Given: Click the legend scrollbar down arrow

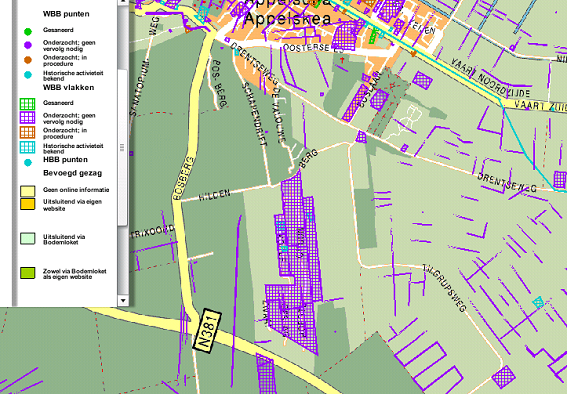Looking at the screenshot, I should (123, 300).
